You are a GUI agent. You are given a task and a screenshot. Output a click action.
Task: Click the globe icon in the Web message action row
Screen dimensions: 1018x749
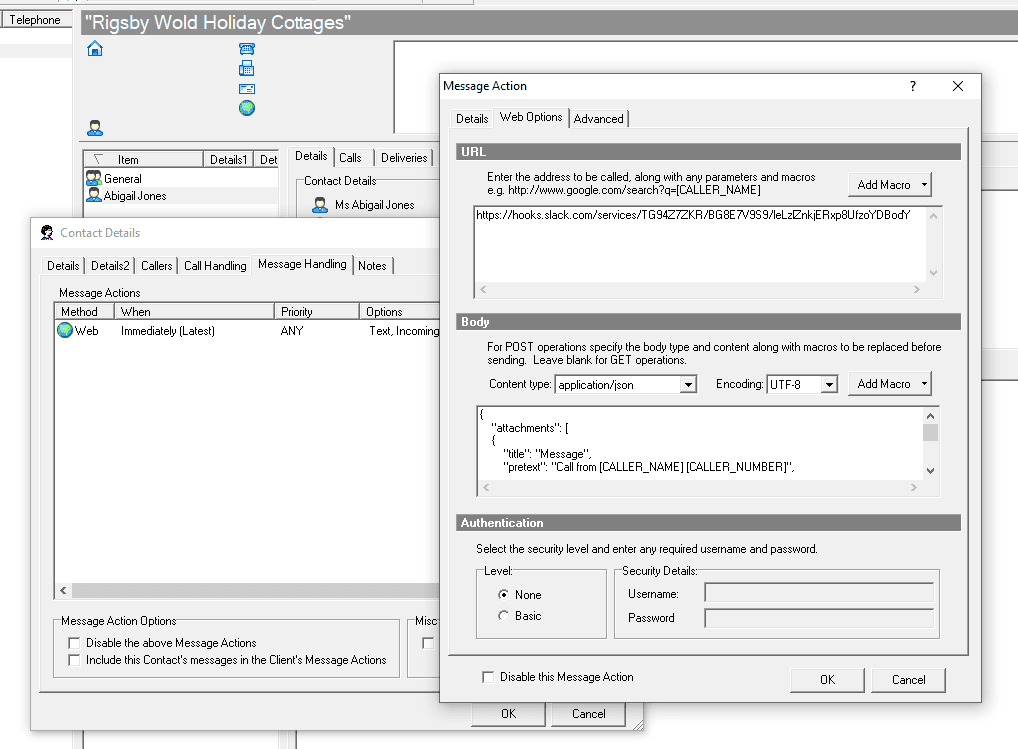pos(65,330)
